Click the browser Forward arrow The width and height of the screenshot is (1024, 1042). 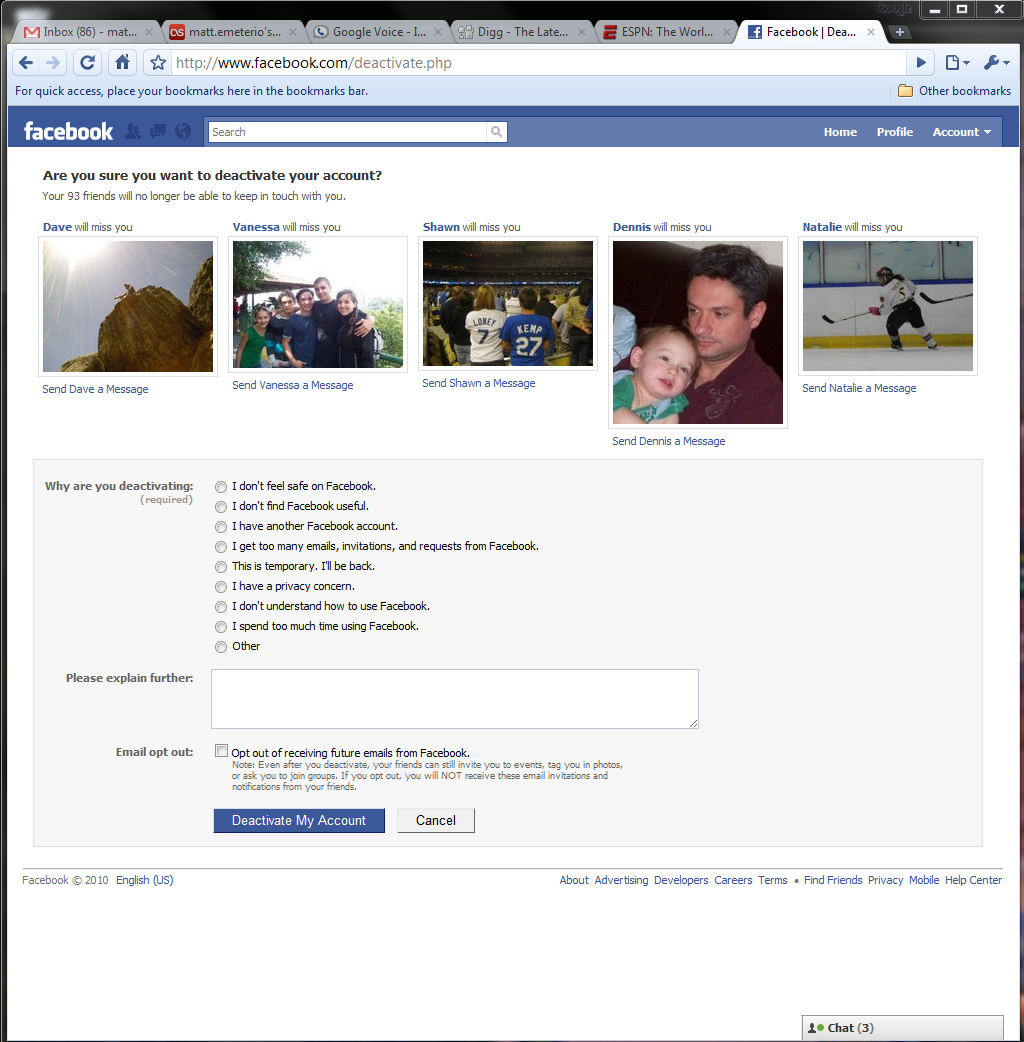pos(53,62)
